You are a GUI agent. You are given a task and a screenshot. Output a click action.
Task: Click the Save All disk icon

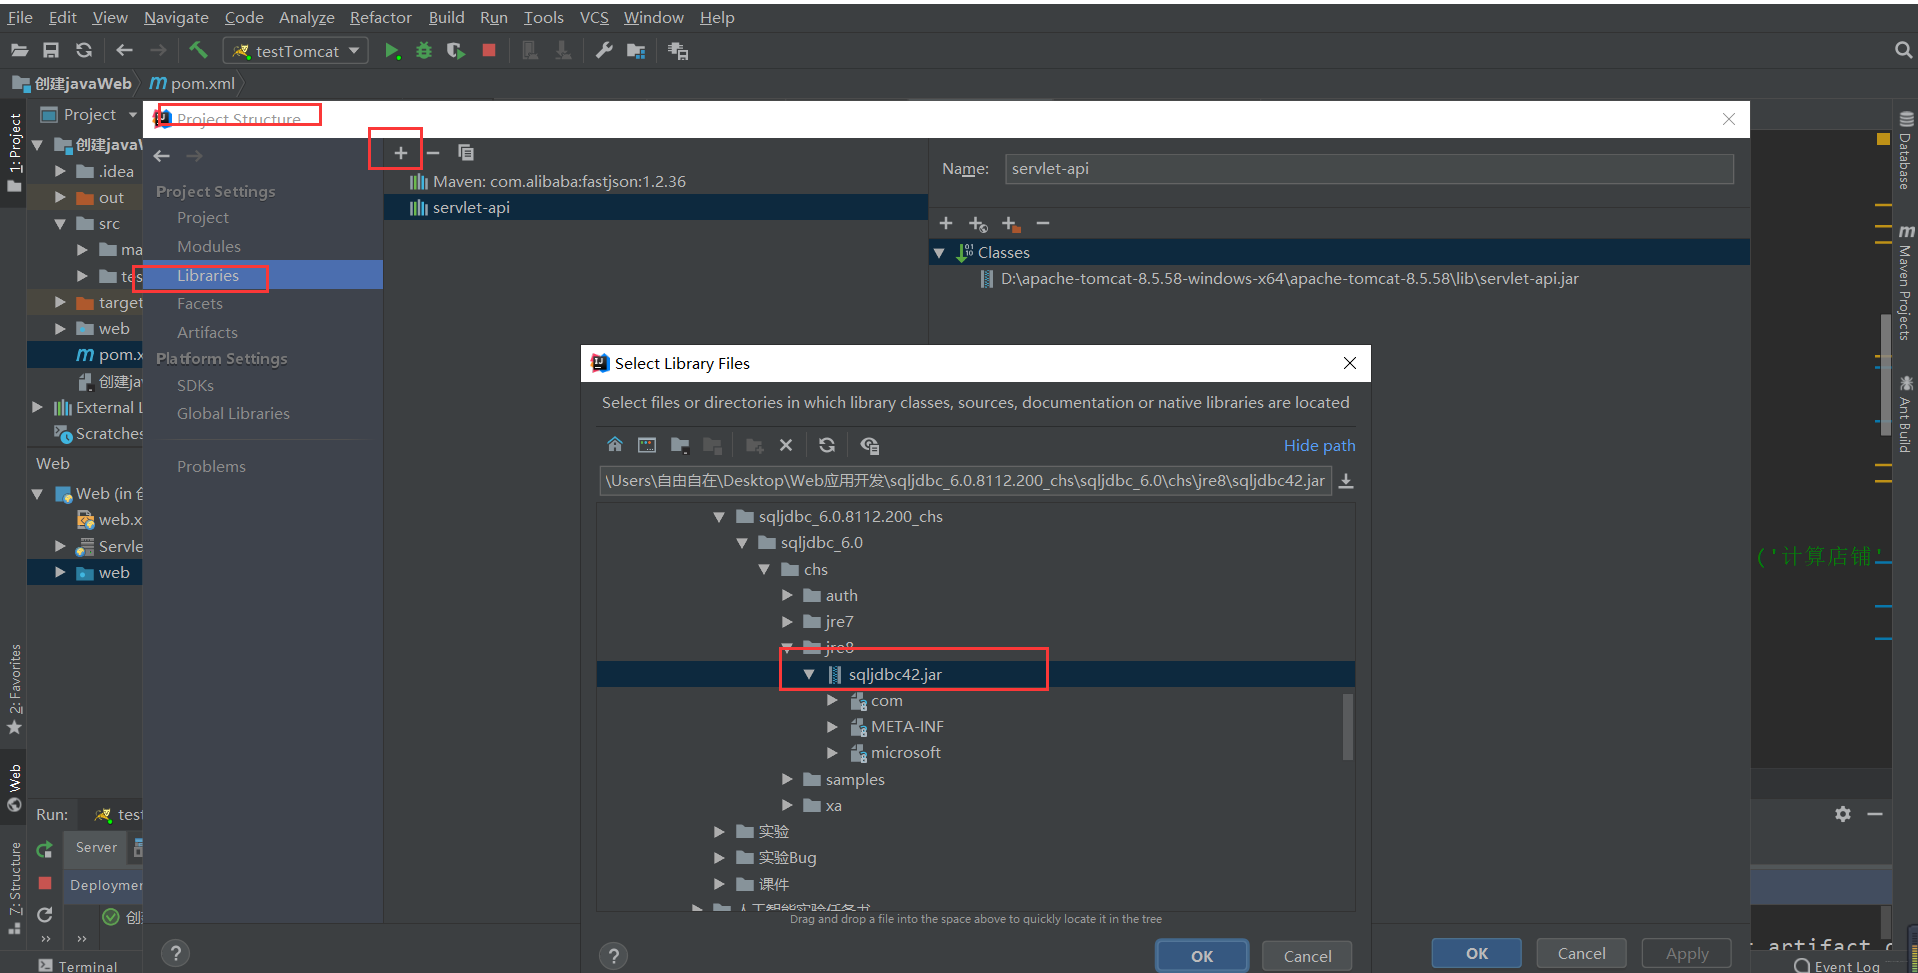51,50
